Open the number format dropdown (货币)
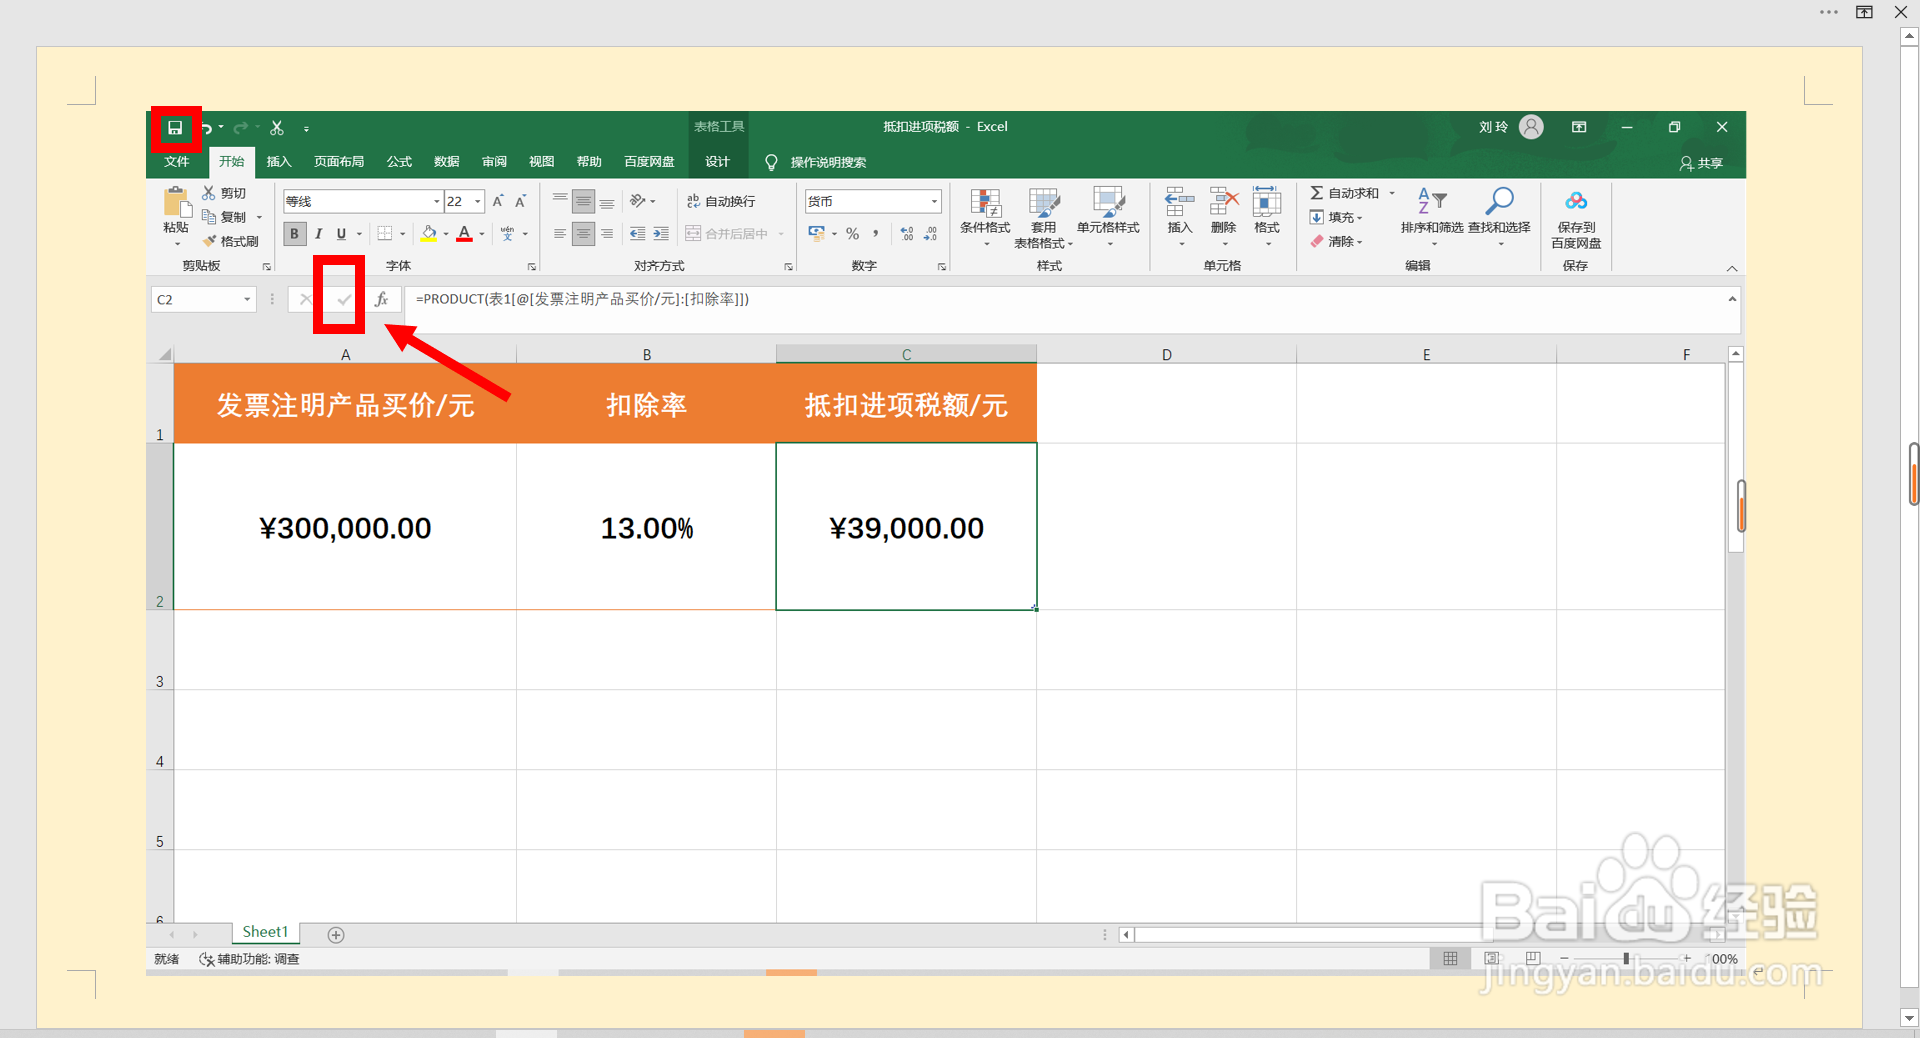 (934, 201)
